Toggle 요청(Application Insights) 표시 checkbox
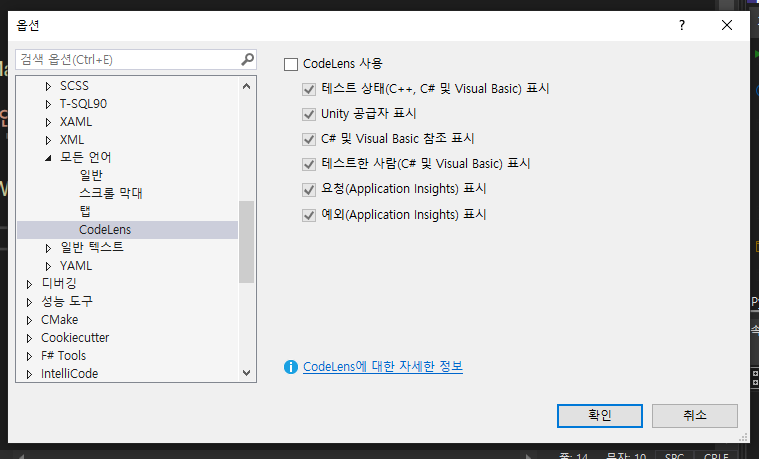Viewport: 759px width, 459px height. pyautogui.click(x=309, y=190)
